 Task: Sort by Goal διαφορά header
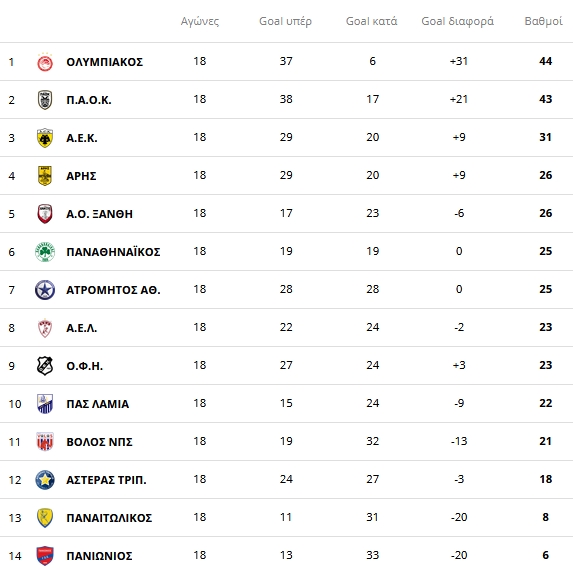click(458, 21)
